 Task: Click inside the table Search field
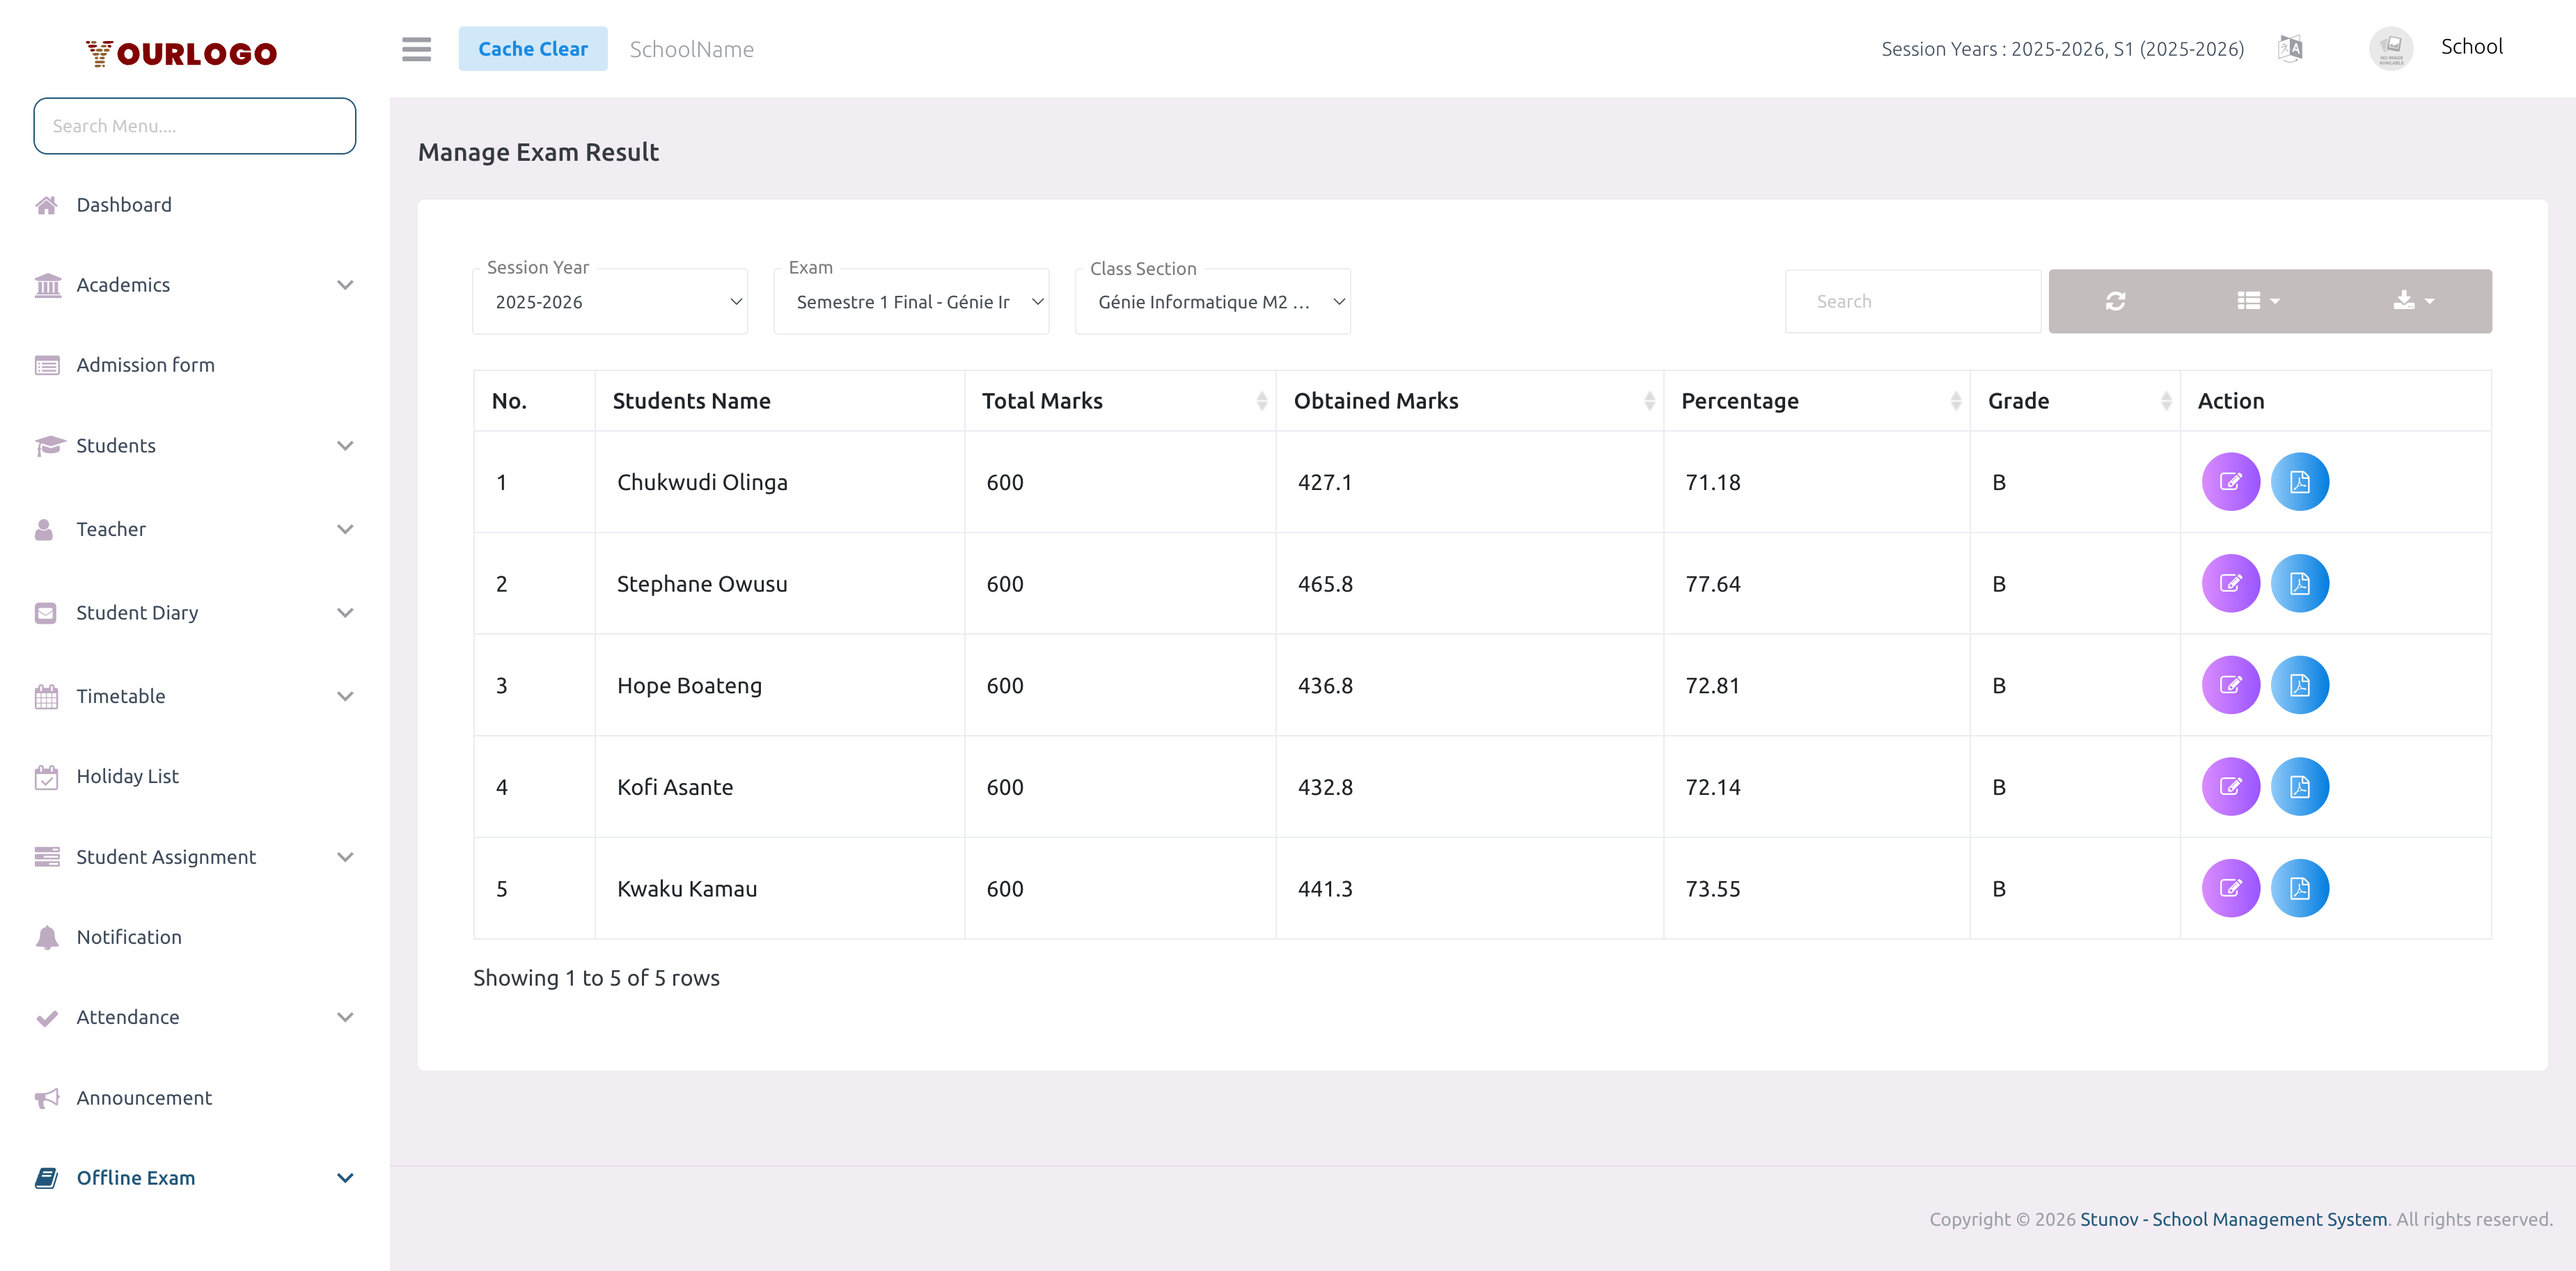(1912, 300)
